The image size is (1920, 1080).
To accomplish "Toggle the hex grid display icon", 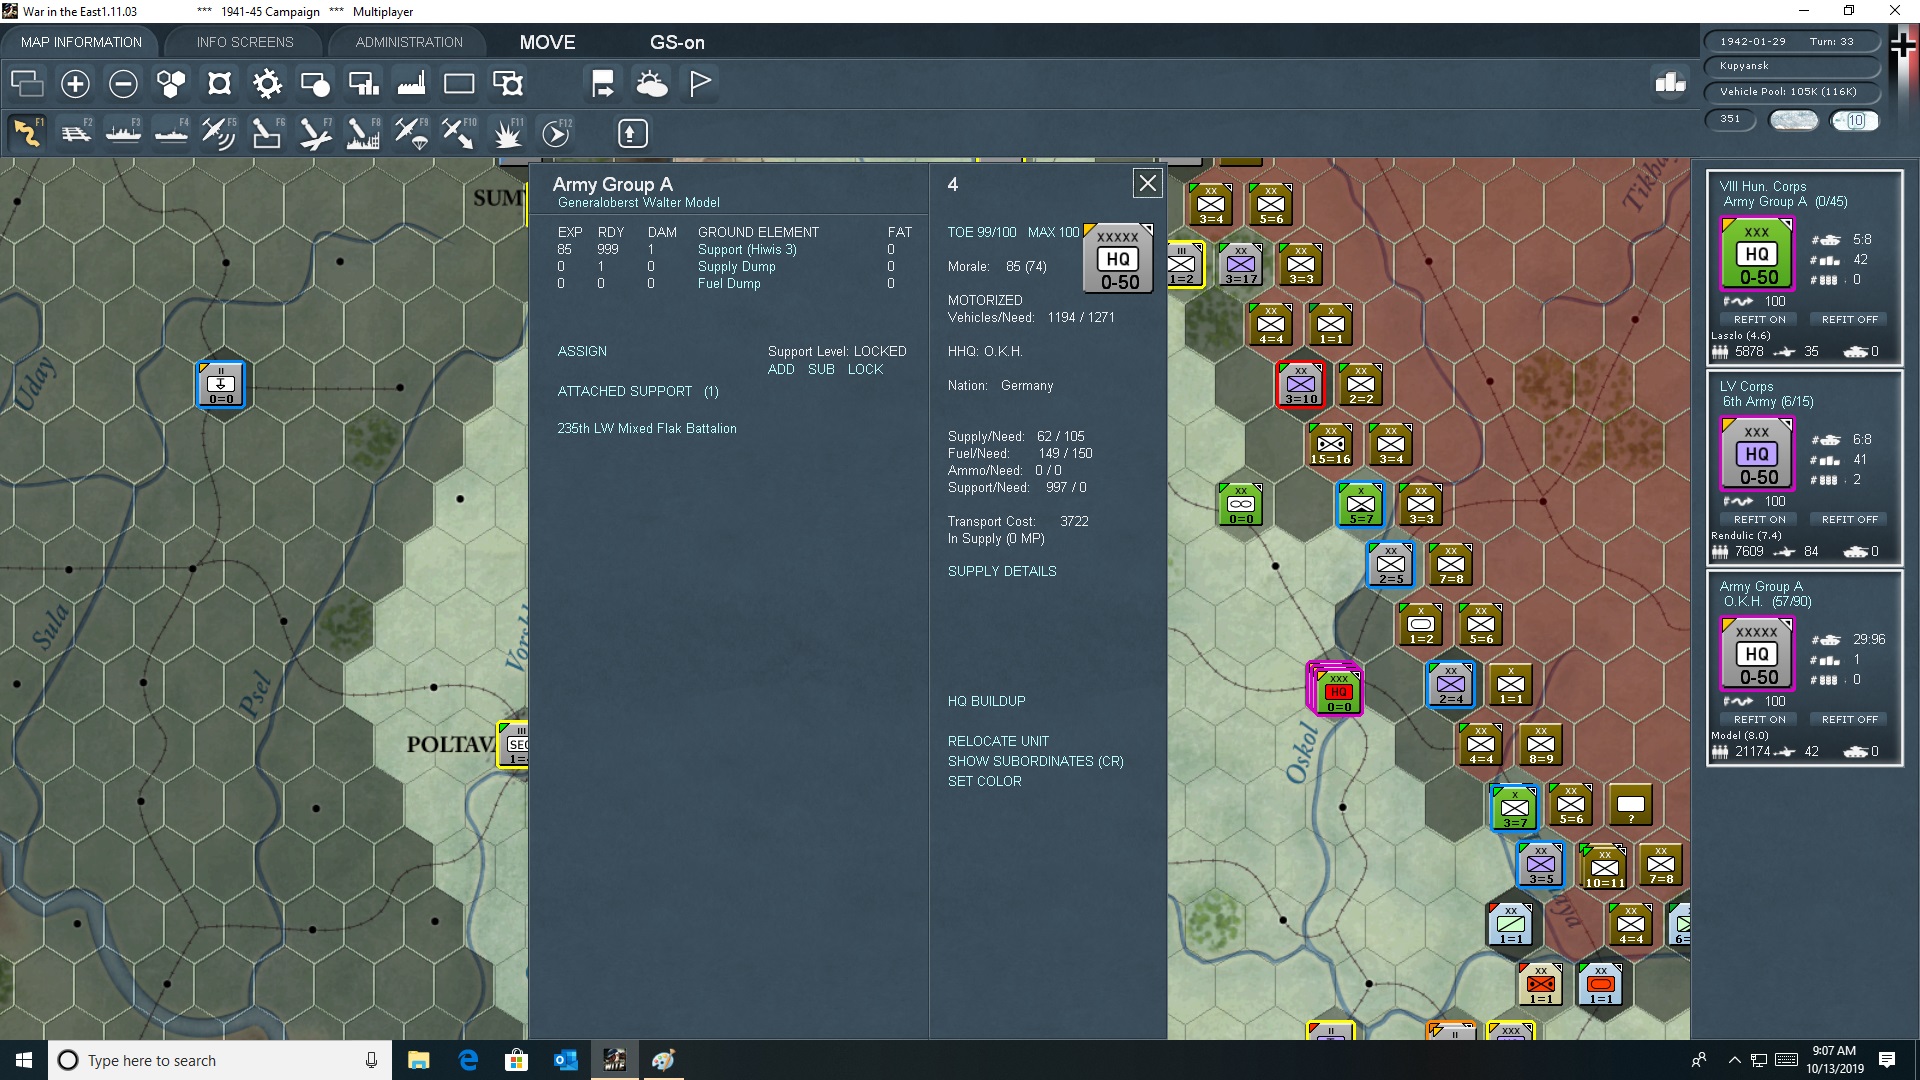I will (171, 84).
